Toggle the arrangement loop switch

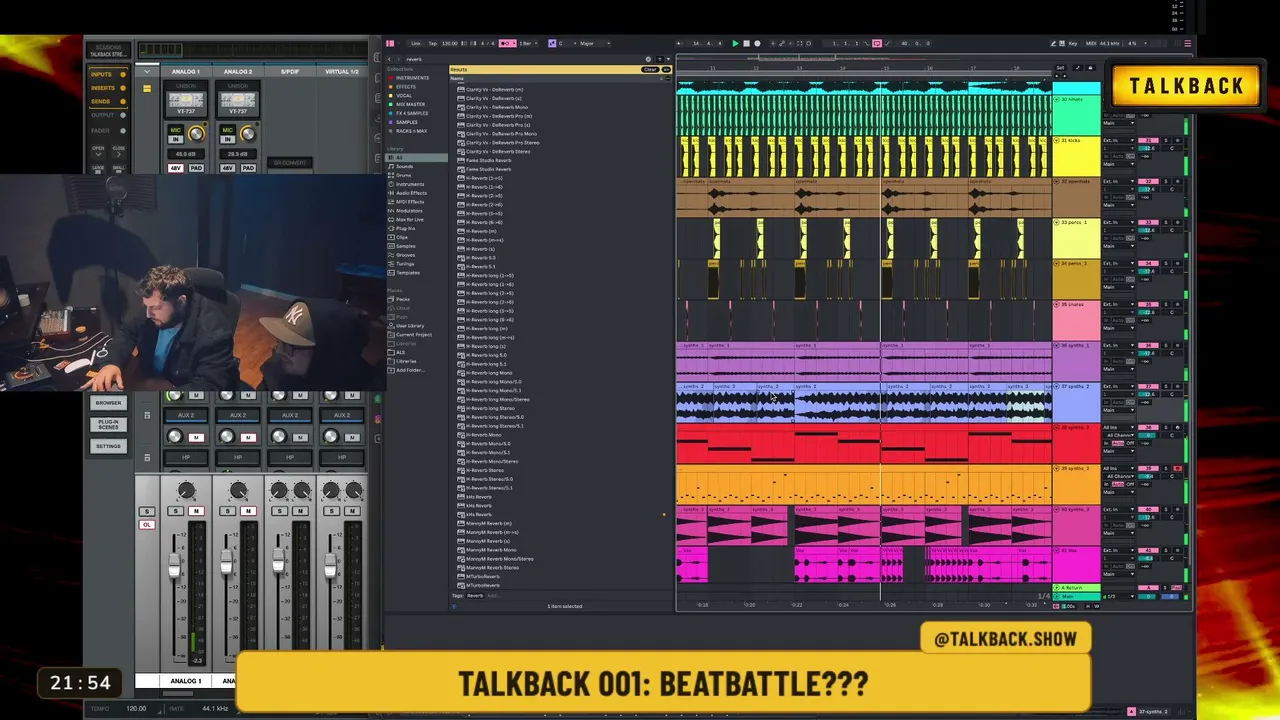[x=877, y=44]
